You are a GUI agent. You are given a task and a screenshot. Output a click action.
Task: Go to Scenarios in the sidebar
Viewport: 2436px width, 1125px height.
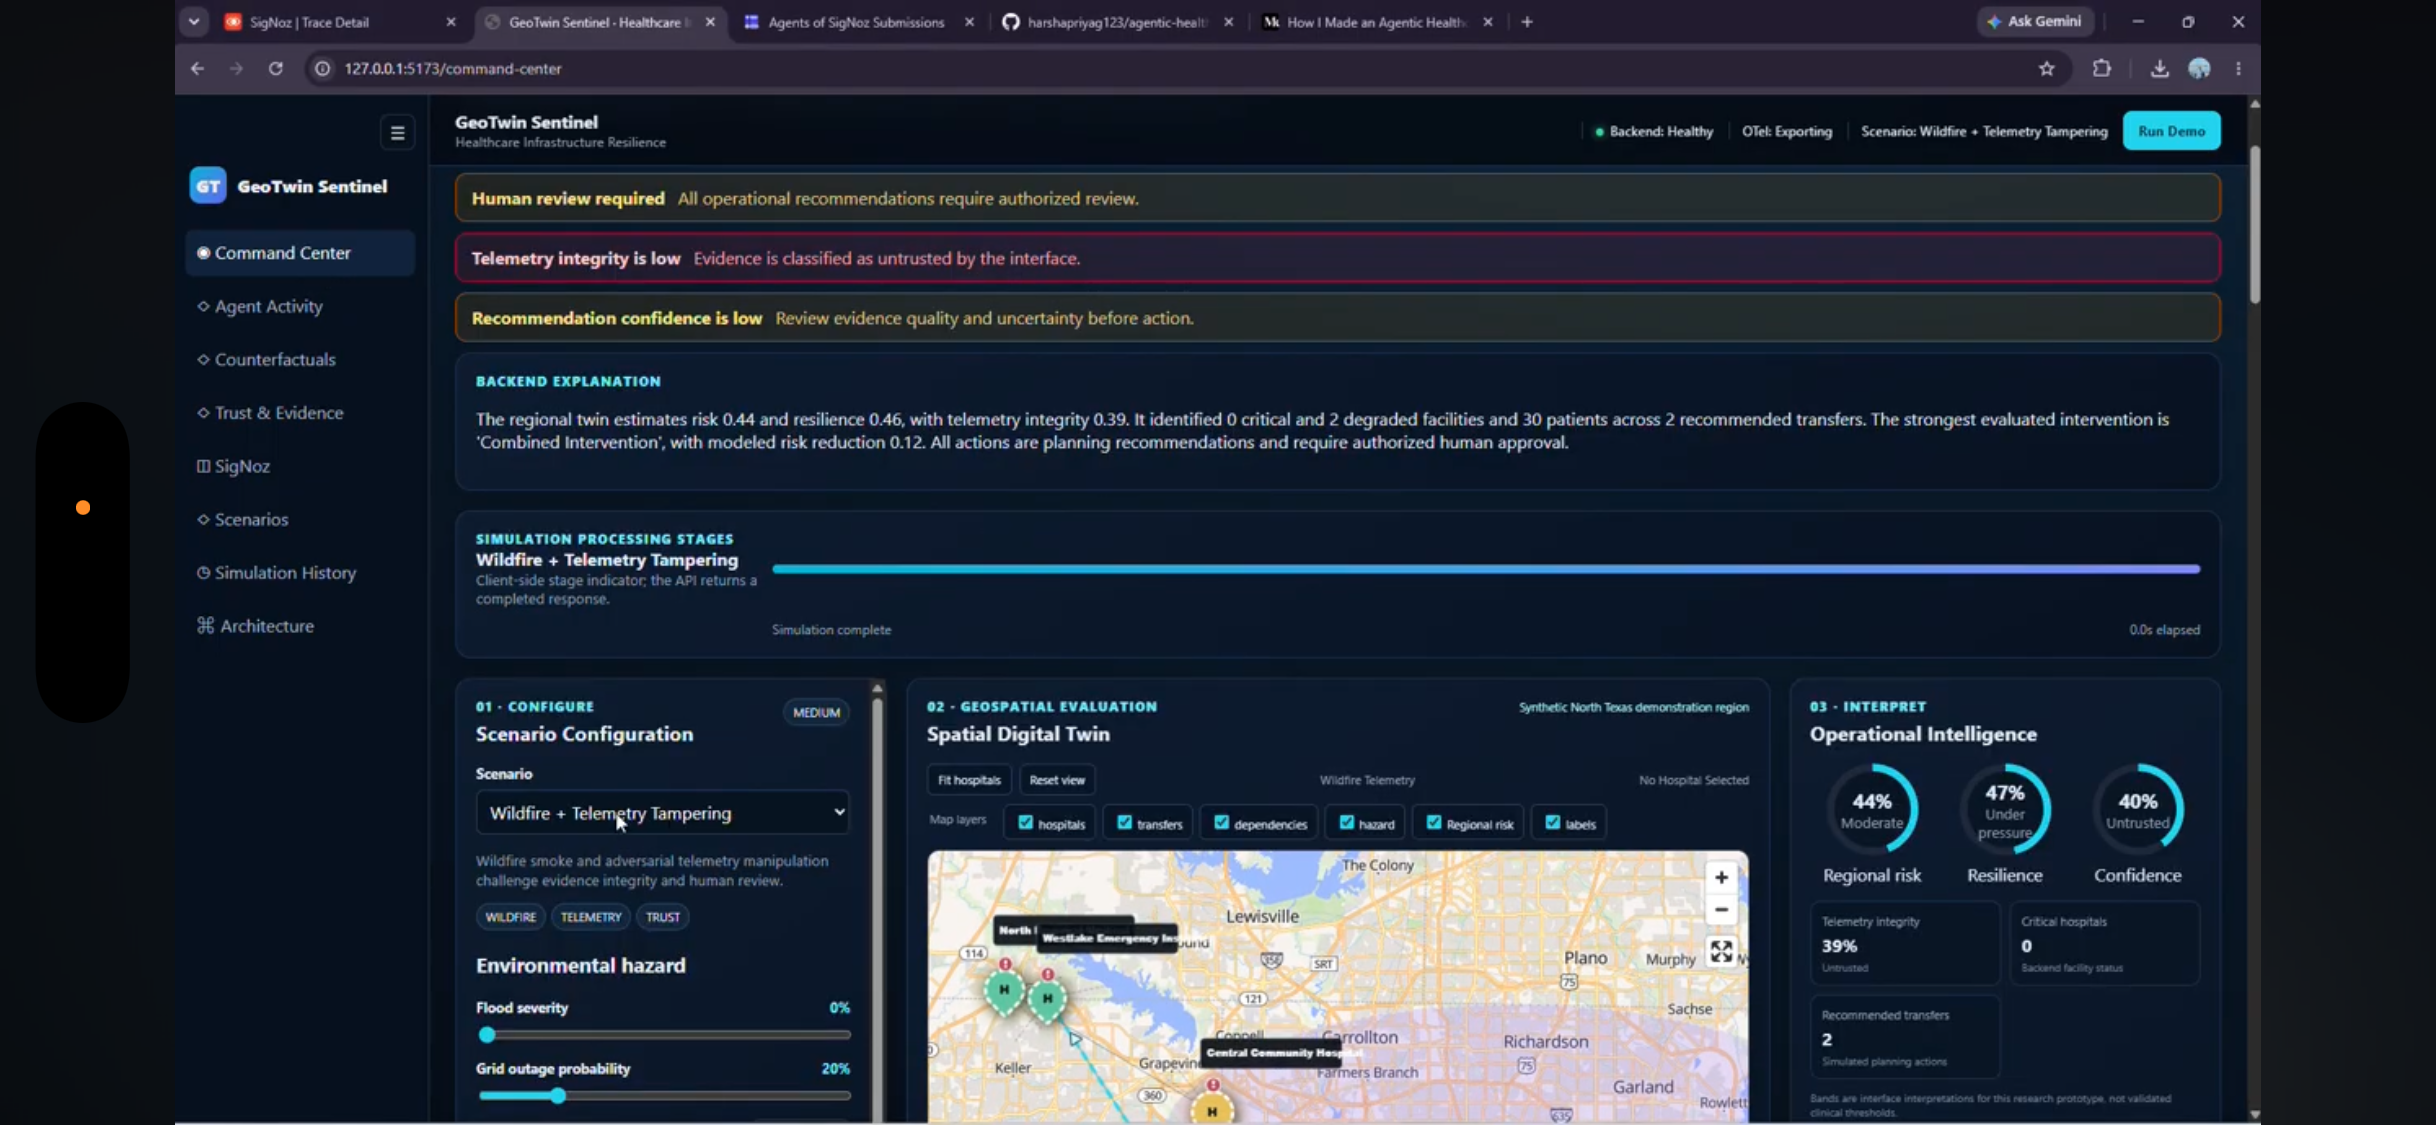(300, 519)
